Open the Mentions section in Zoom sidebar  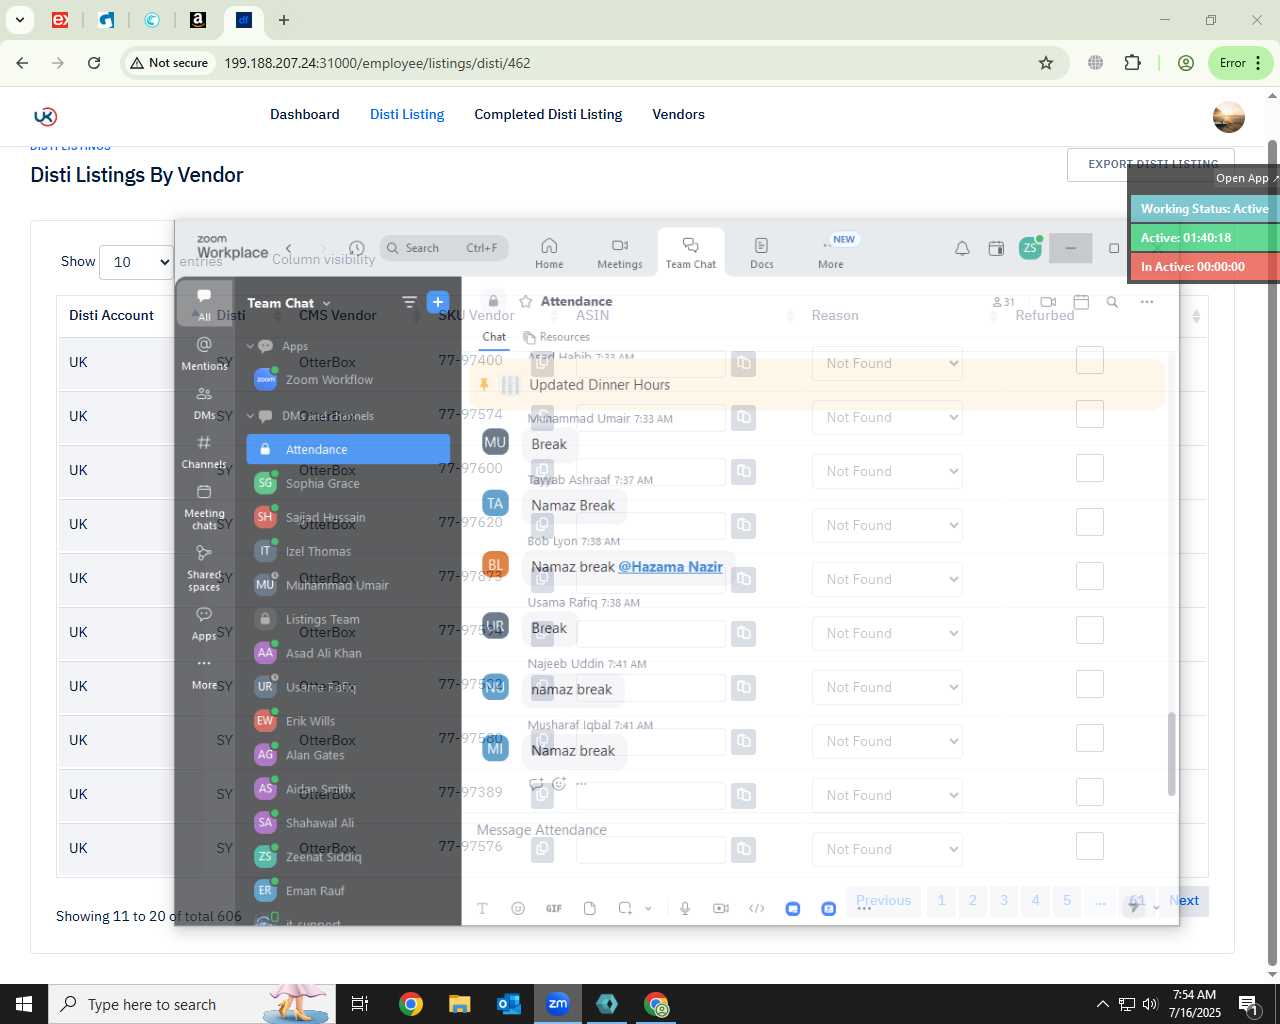pos(204,353)
